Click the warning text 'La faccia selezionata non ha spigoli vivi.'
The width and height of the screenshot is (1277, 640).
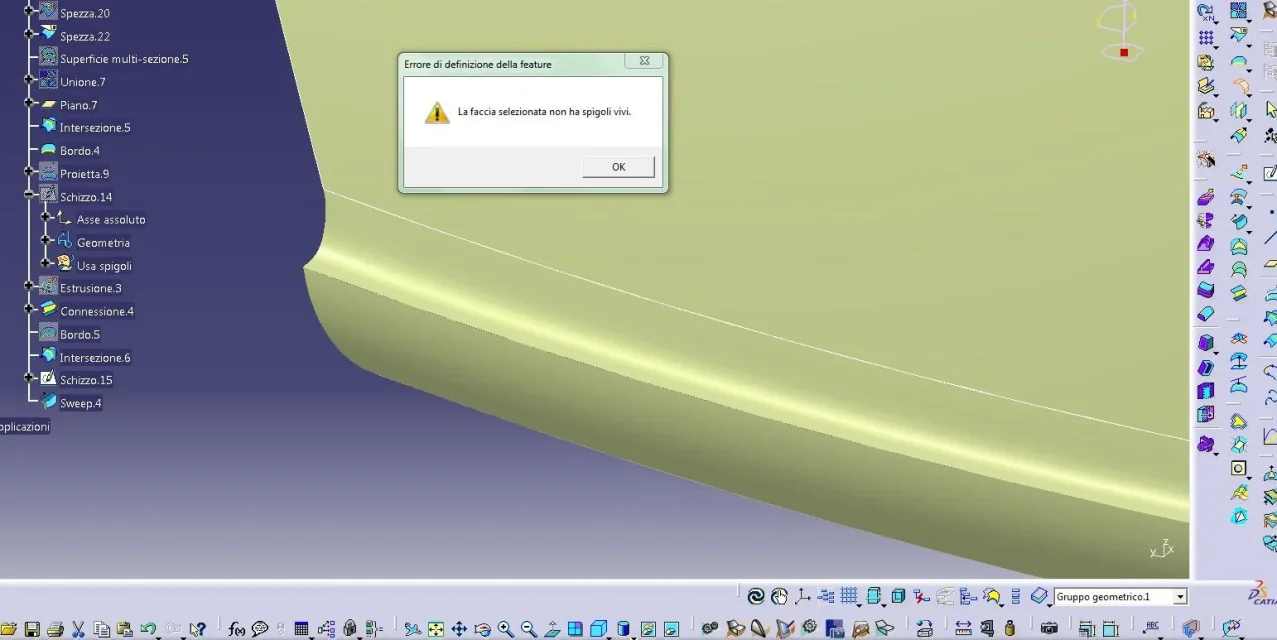pyautogui.click(x=544, y=112)
